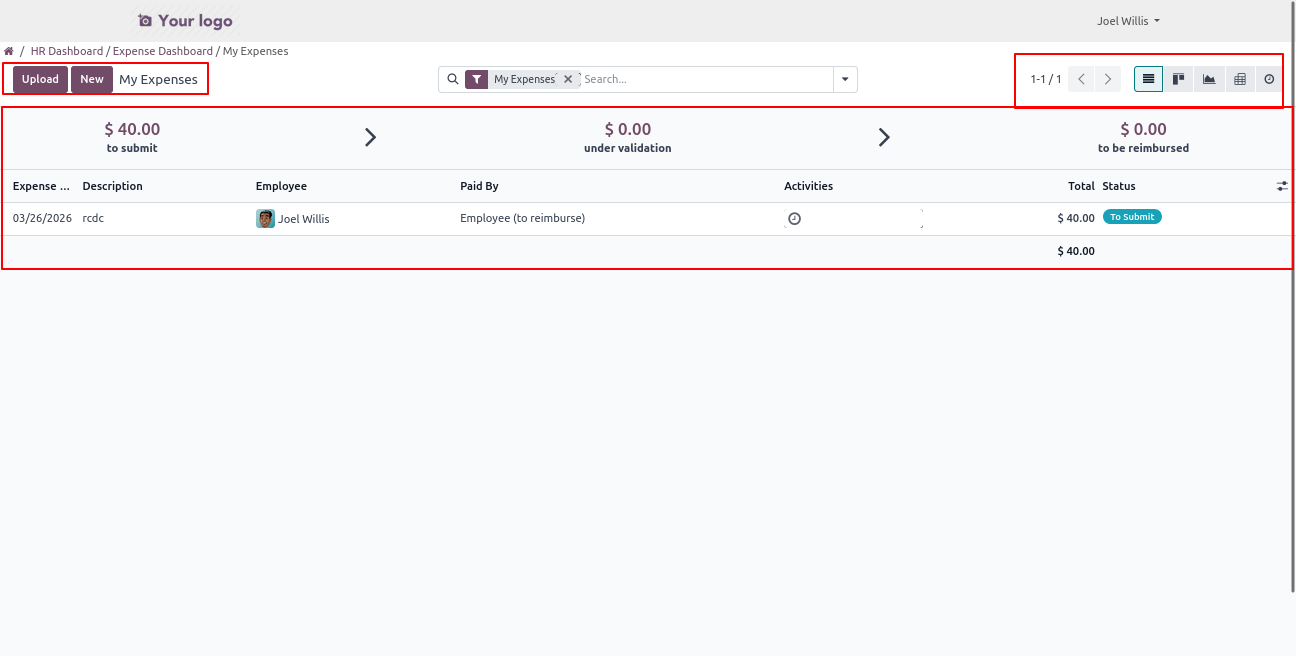Switch to the kanban view

point(1179,79)
